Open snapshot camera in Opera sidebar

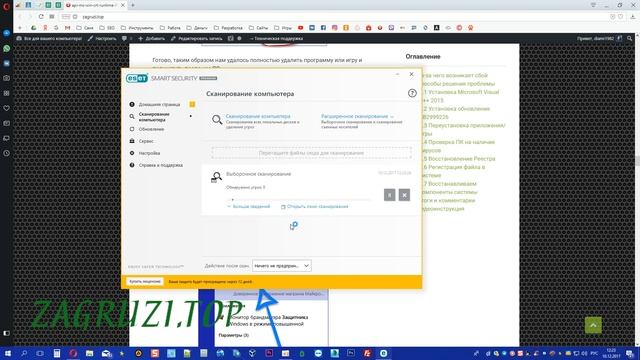7,78
